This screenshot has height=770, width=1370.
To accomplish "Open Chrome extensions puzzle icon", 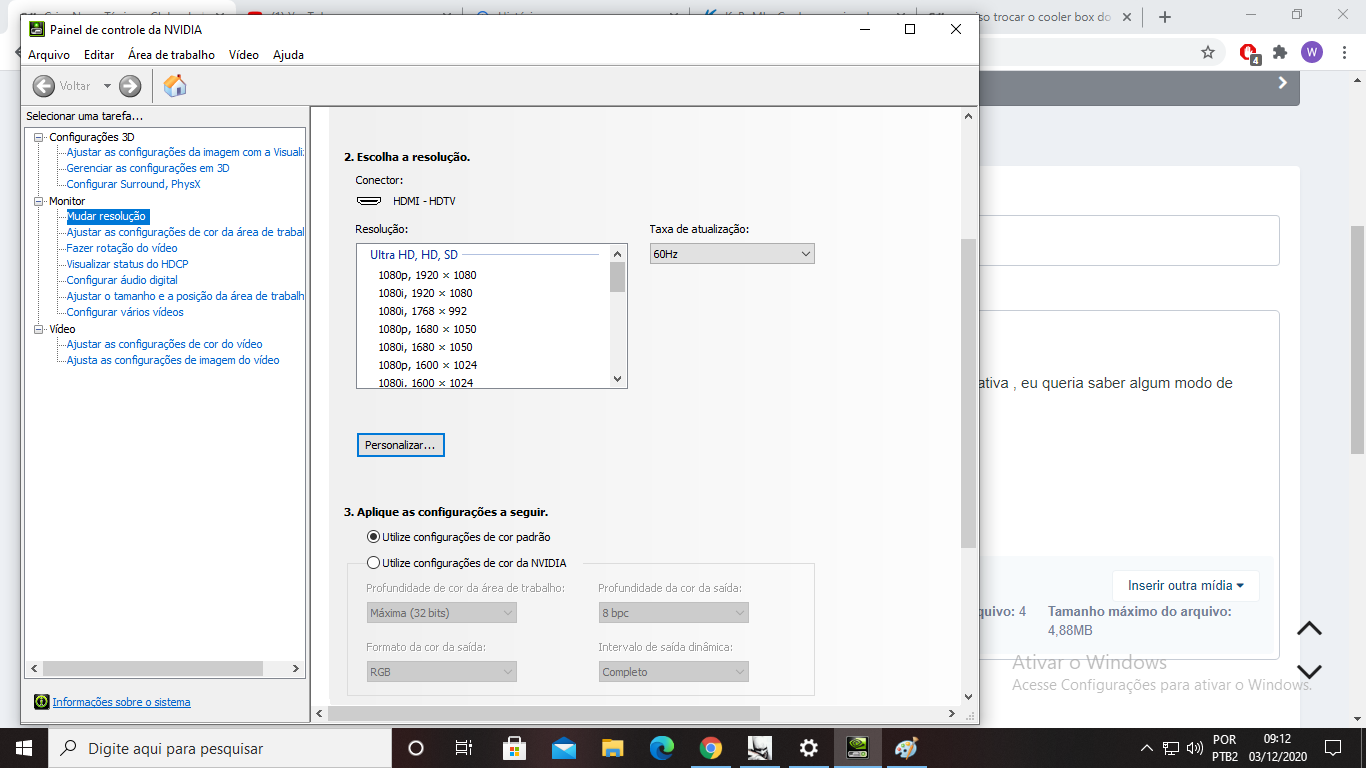I will [x=1279, y=52].
